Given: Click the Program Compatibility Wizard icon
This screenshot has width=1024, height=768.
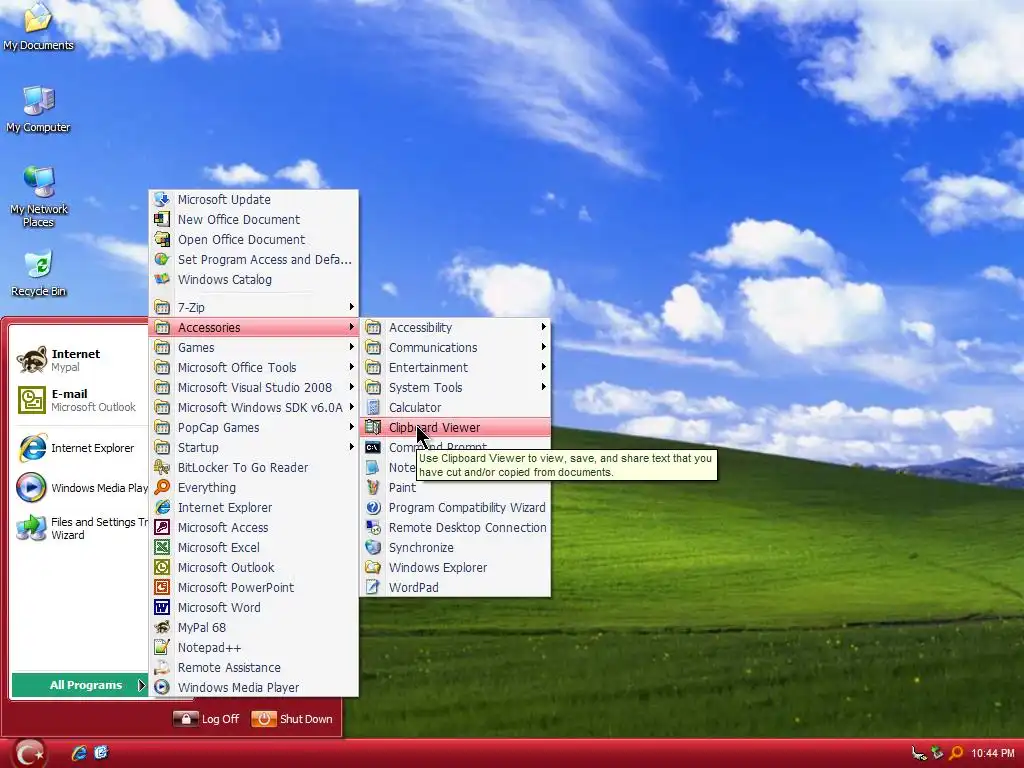Looking at the screenshot, I should click(x=373, y=507).
